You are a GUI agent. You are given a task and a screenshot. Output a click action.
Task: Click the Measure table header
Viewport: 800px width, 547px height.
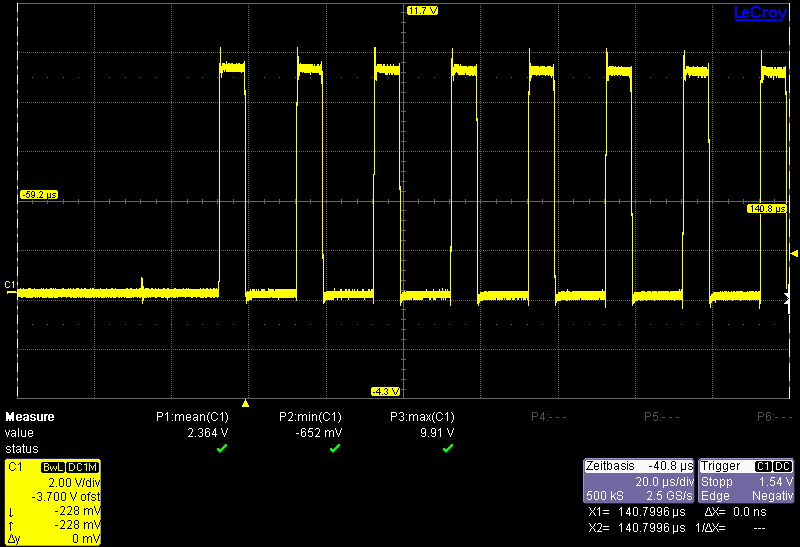(x=30, y=417)
